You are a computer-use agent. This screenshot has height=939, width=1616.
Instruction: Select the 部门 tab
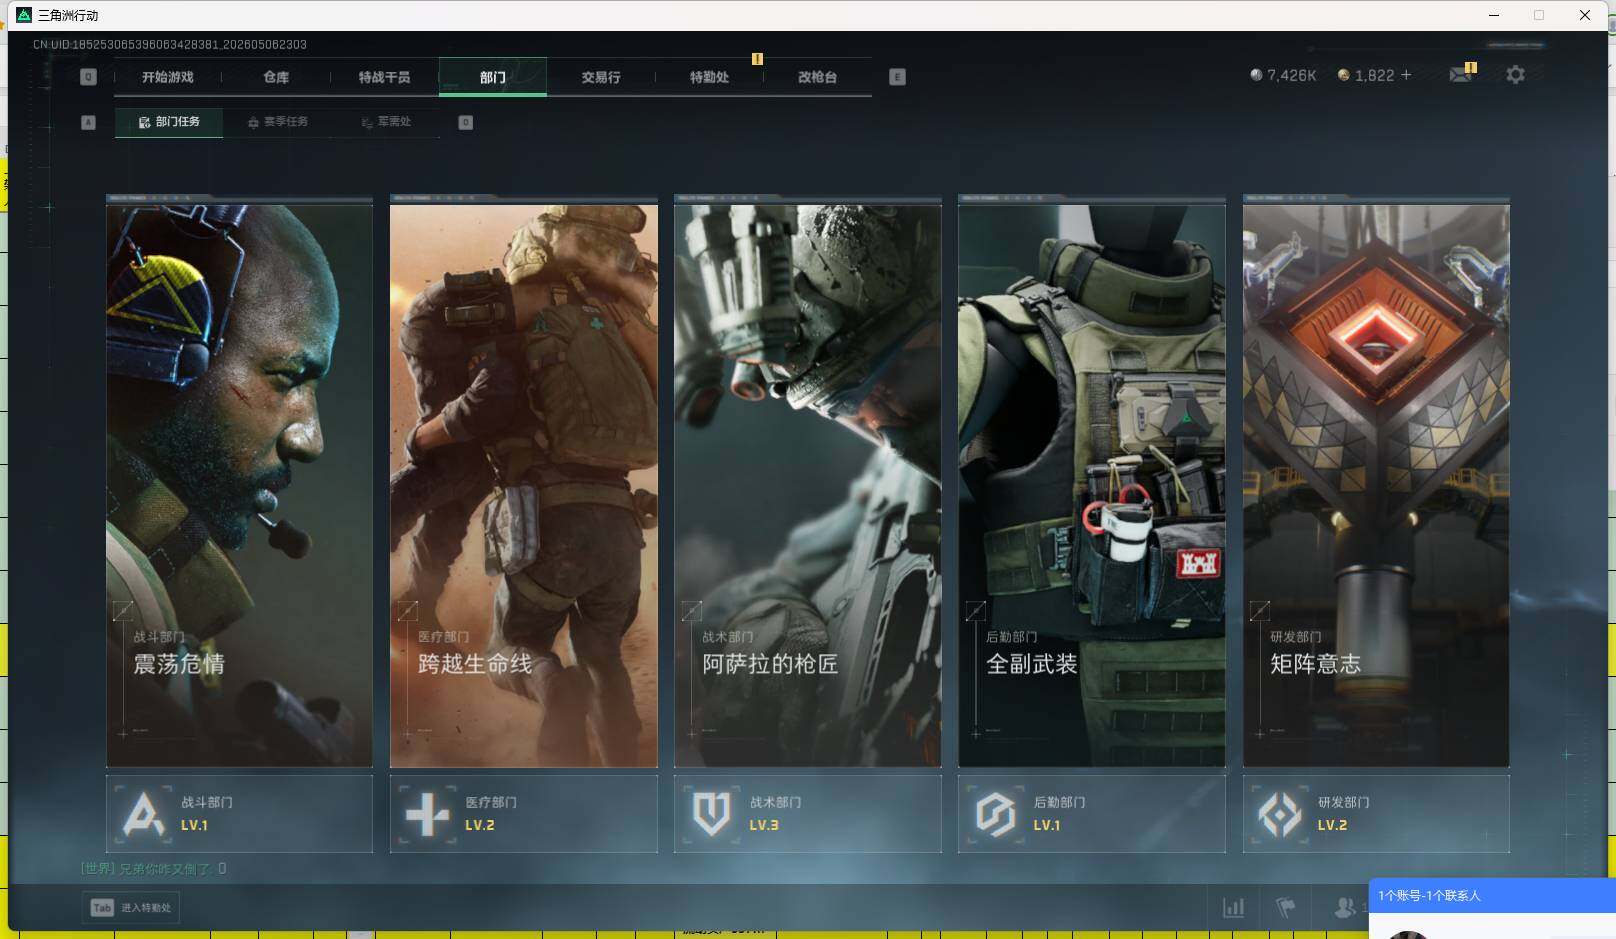(492, 77)
